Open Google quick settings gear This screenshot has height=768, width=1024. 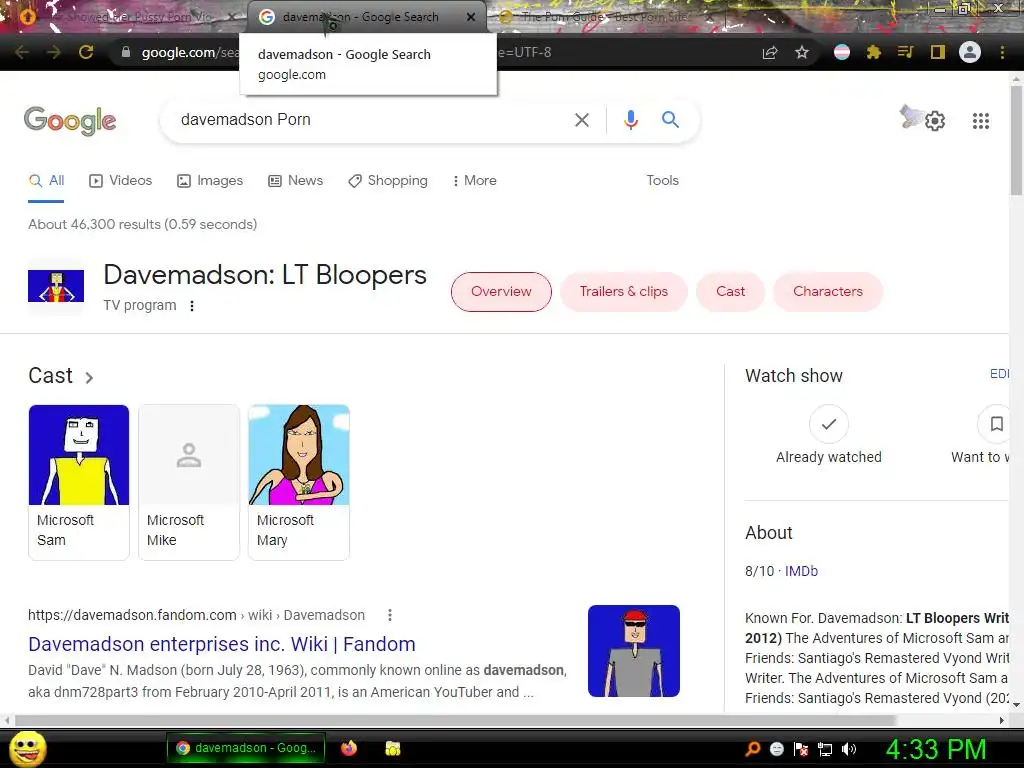coord(935,121)
